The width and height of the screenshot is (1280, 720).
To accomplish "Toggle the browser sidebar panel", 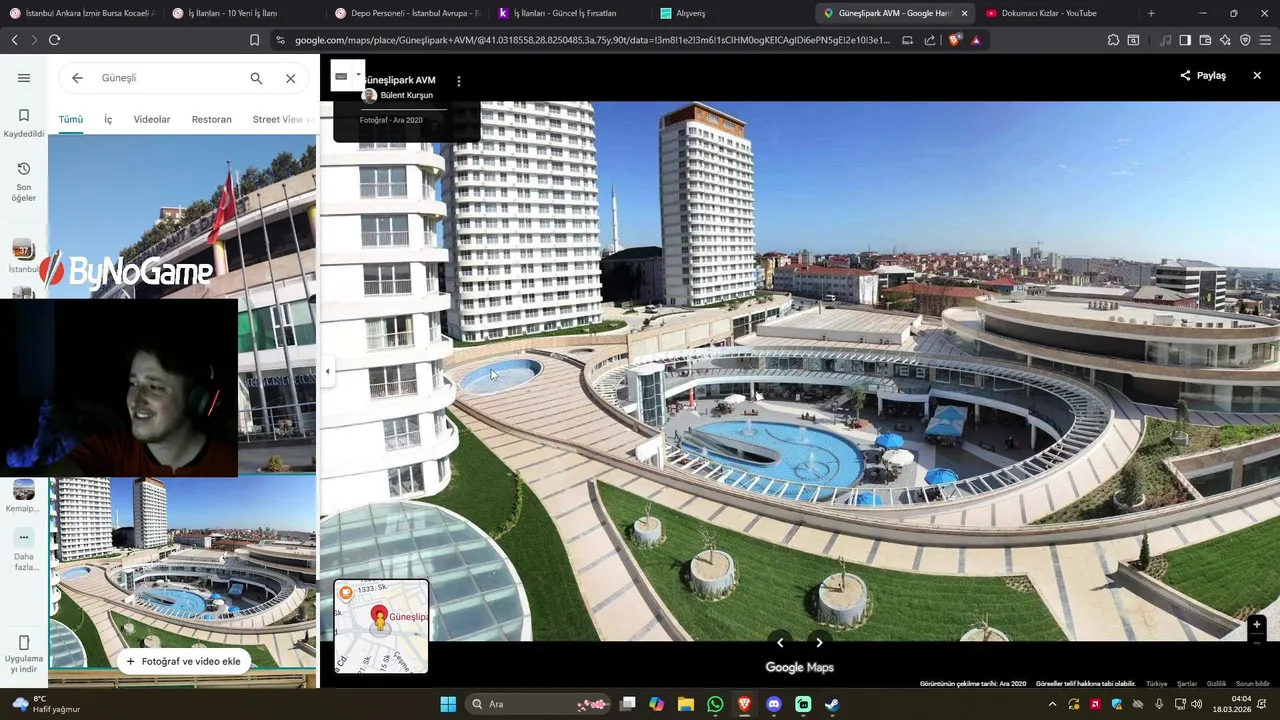I will pyautogui.click(x=1185, y=40).
